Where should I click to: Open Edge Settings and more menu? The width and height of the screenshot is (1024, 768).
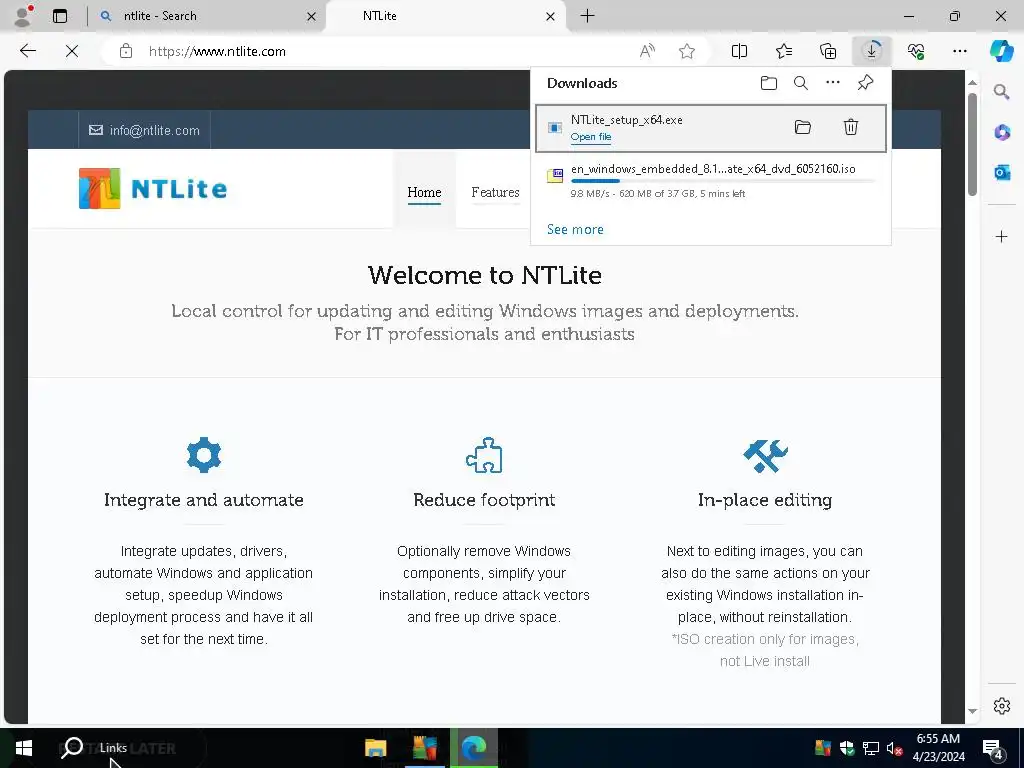(959, 51)
